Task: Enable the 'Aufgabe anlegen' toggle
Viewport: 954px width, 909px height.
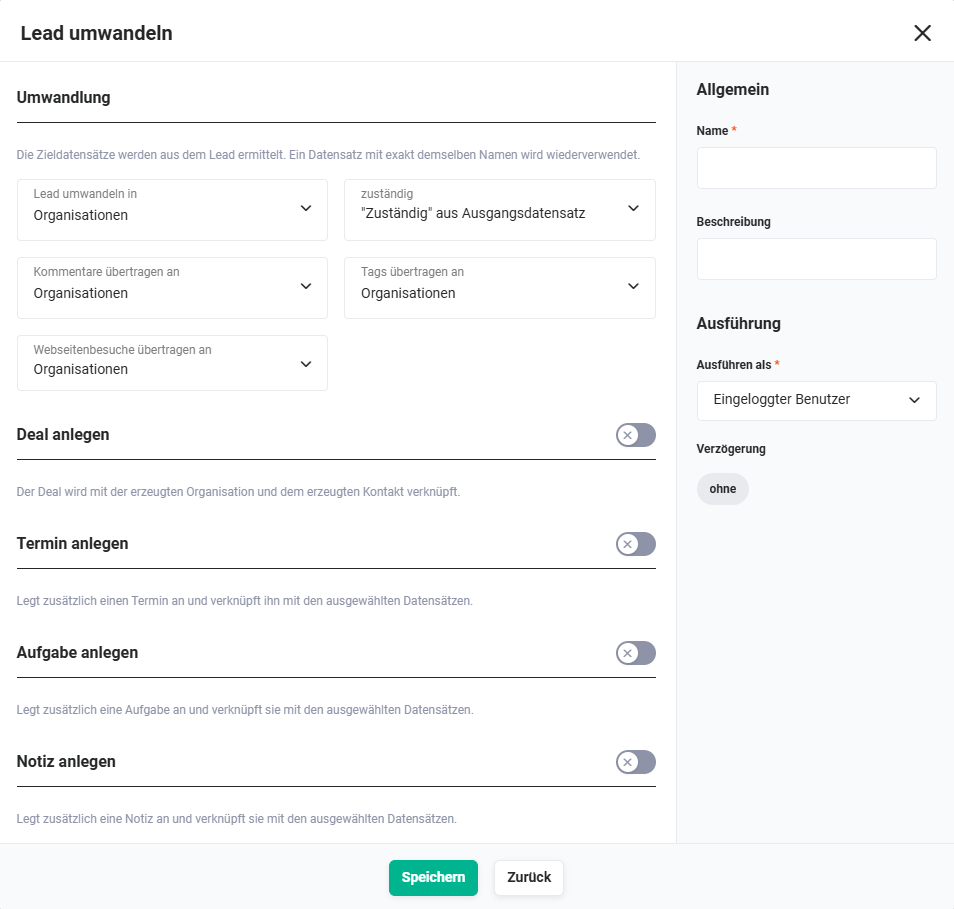Action: coord(635,653)
